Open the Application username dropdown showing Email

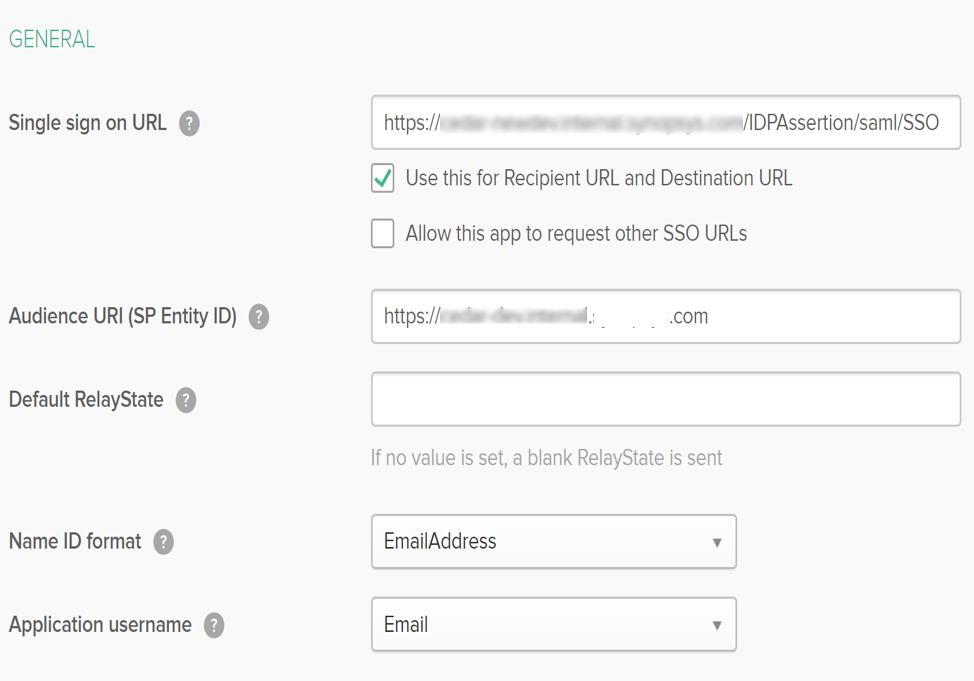click(x=554, y=624)
